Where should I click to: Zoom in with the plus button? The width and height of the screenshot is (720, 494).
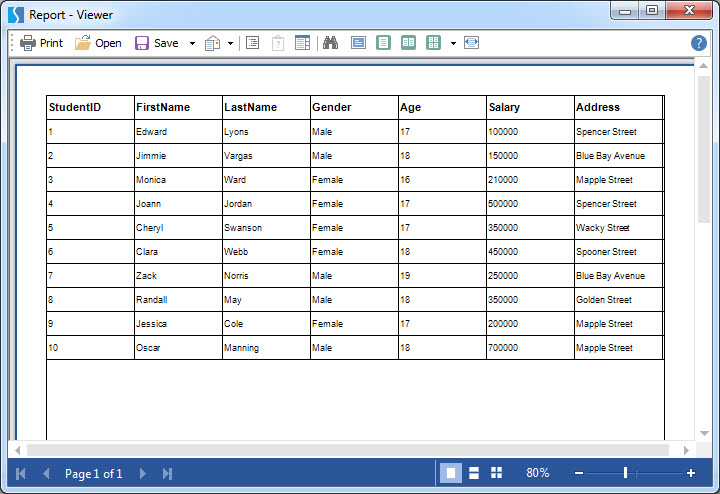tap(691, 473)
